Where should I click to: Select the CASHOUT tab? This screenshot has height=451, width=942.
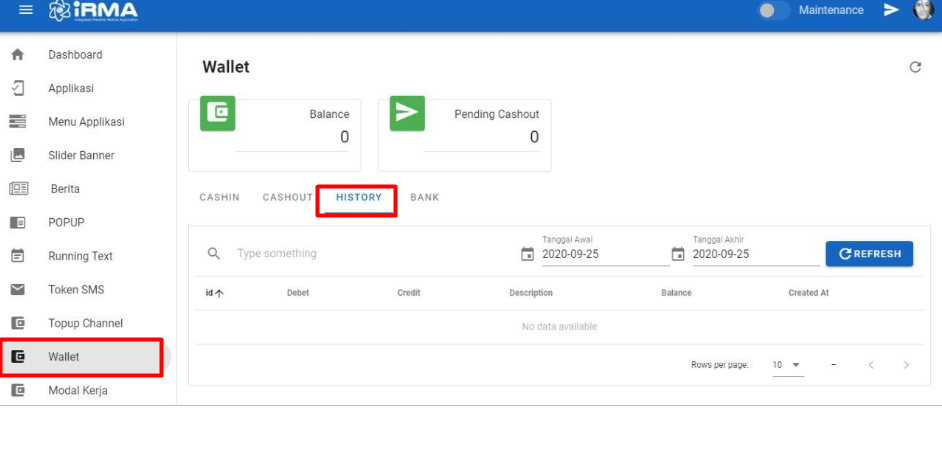click(288, 198)
